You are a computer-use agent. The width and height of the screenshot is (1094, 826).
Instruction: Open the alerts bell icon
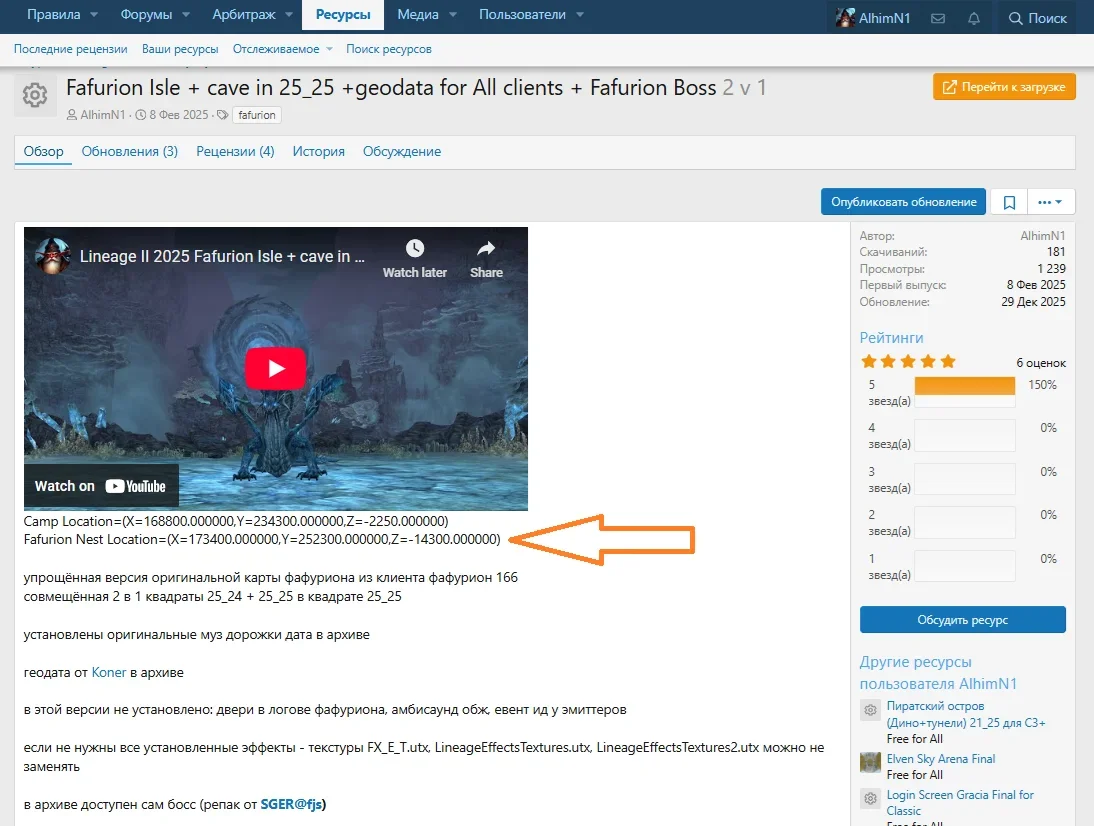point(974,18)
